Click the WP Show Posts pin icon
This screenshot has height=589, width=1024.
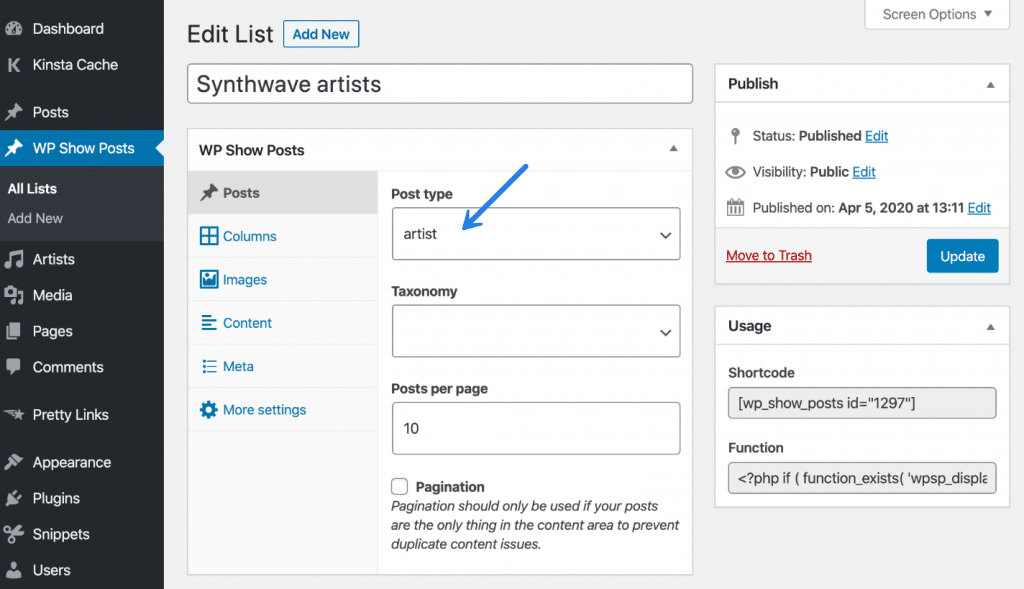click(x=14, y=148)
